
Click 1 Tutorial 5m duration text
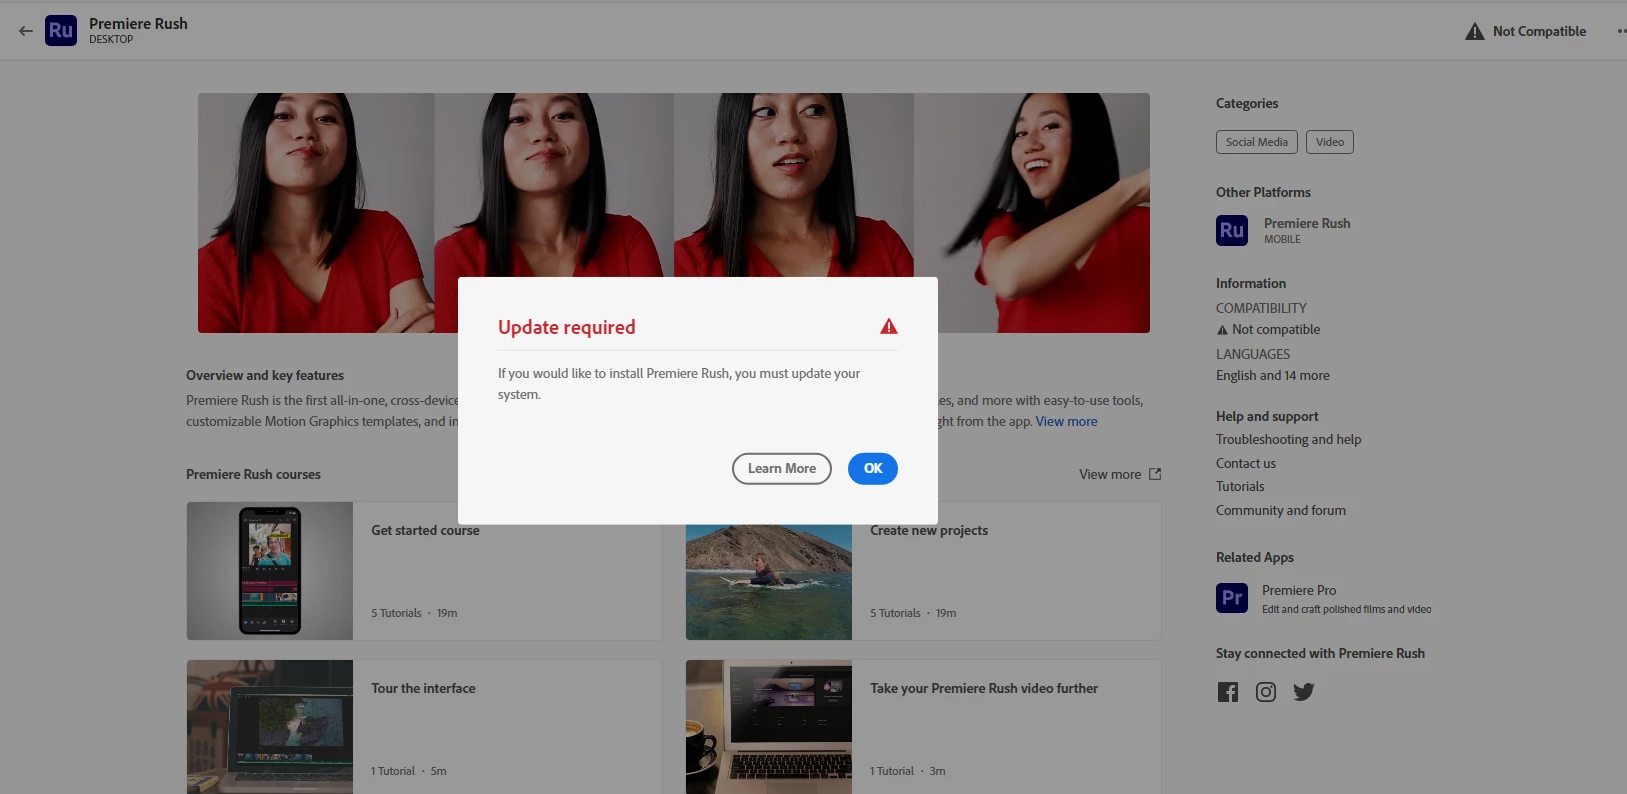[409, 772]
